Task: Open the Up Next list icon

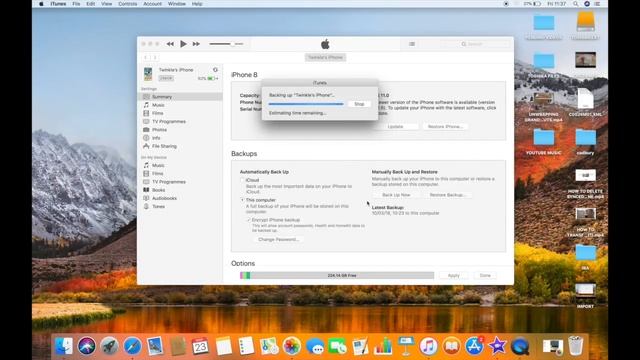Action: tap(412, 44)
